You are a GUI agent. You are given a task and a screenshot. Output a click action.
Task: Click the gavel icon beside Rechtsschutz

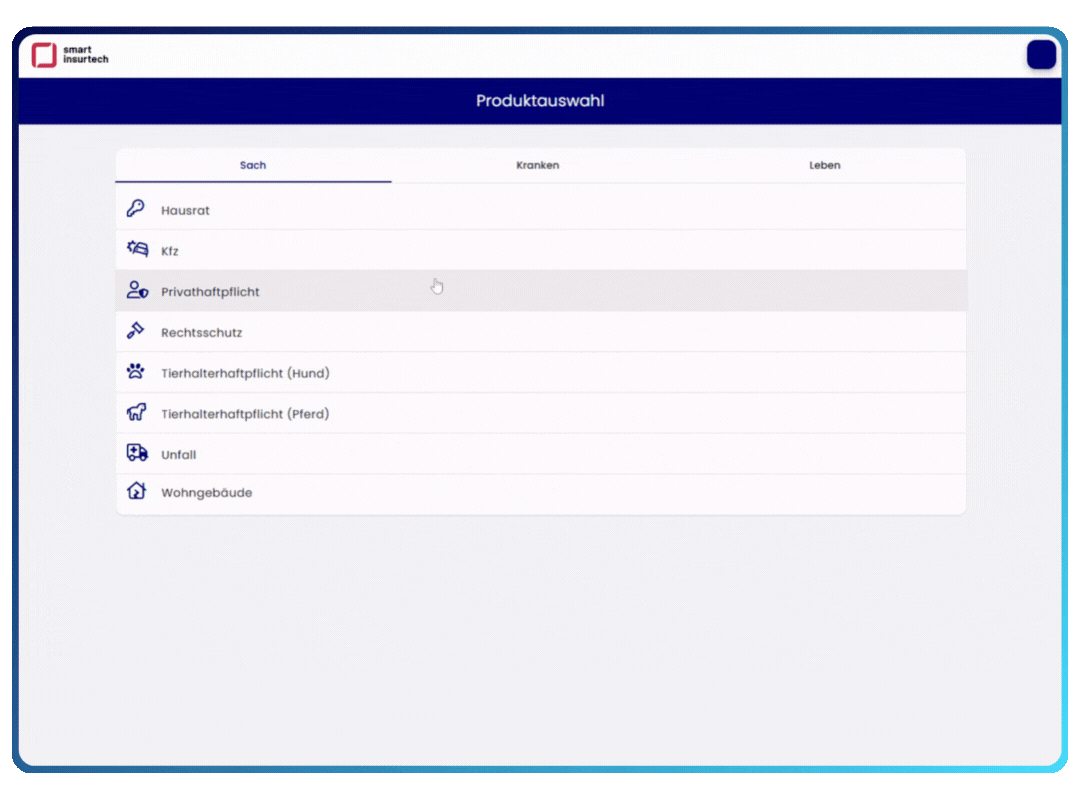click(x=136, y=331)
